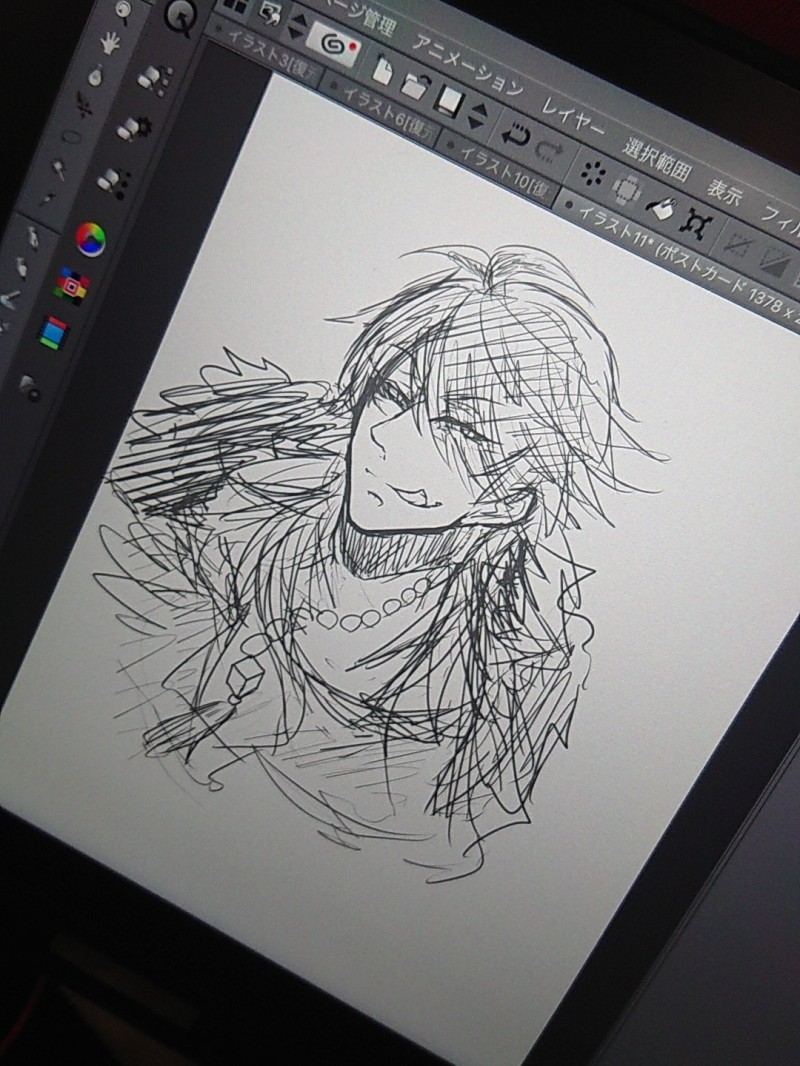Select the Auto Select wand tool
This screenshot has height=1066, width=800.
(59, 169)
